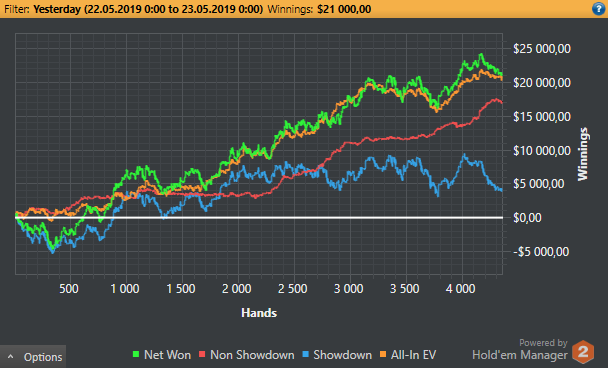Click the $20 000,00 y-axis label
This screenshot has height=368, width=608.
coord(542,83)
